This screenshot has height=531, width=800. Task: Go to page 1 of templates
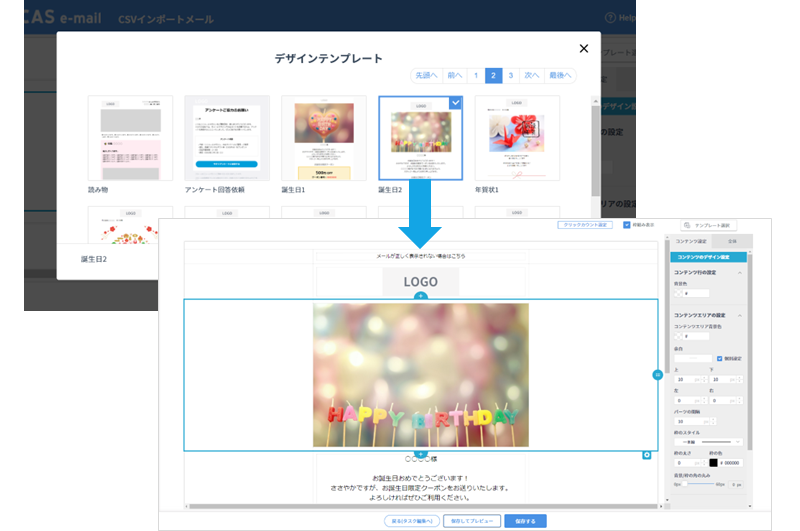(x=476, y=75)
